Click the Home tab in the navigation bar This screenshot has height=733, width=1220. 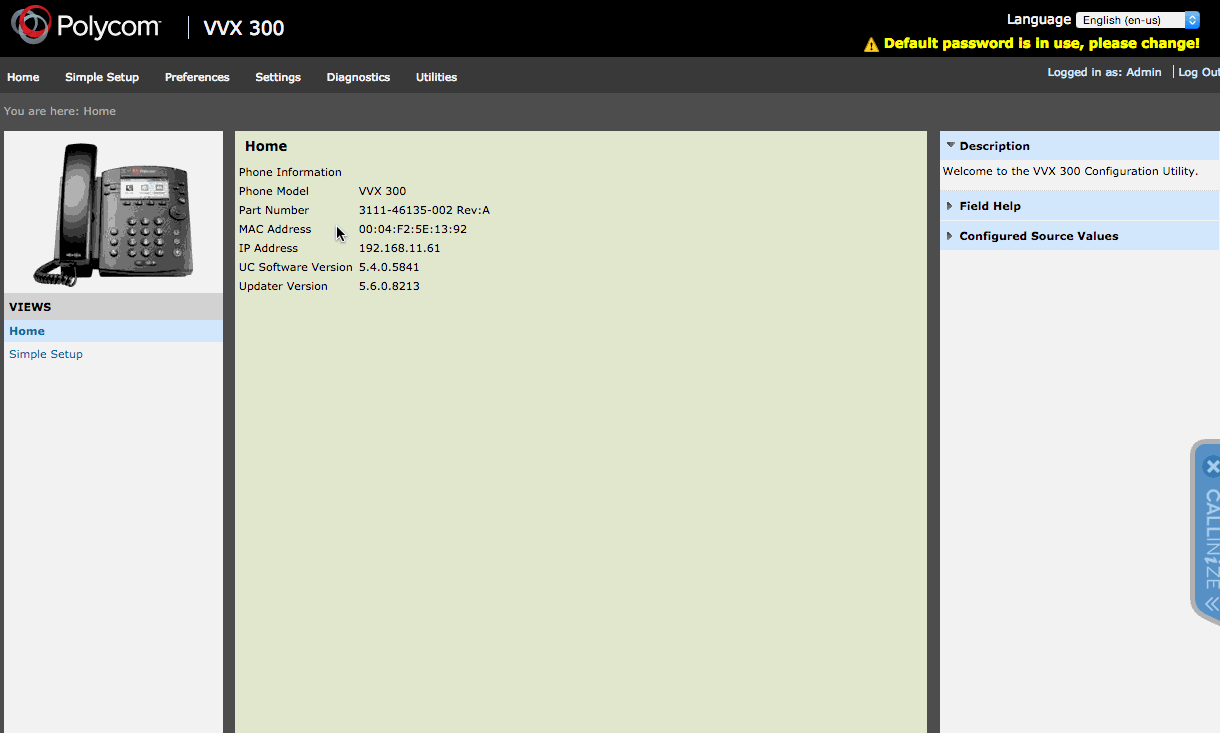click(x=23, y=76)
